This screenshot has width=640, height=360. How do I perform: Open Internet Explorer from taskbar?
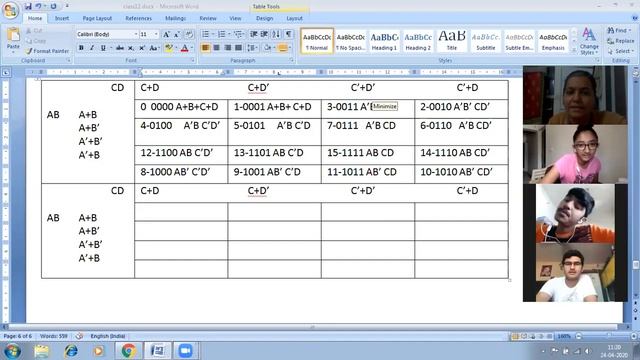(x=71, y=351)
